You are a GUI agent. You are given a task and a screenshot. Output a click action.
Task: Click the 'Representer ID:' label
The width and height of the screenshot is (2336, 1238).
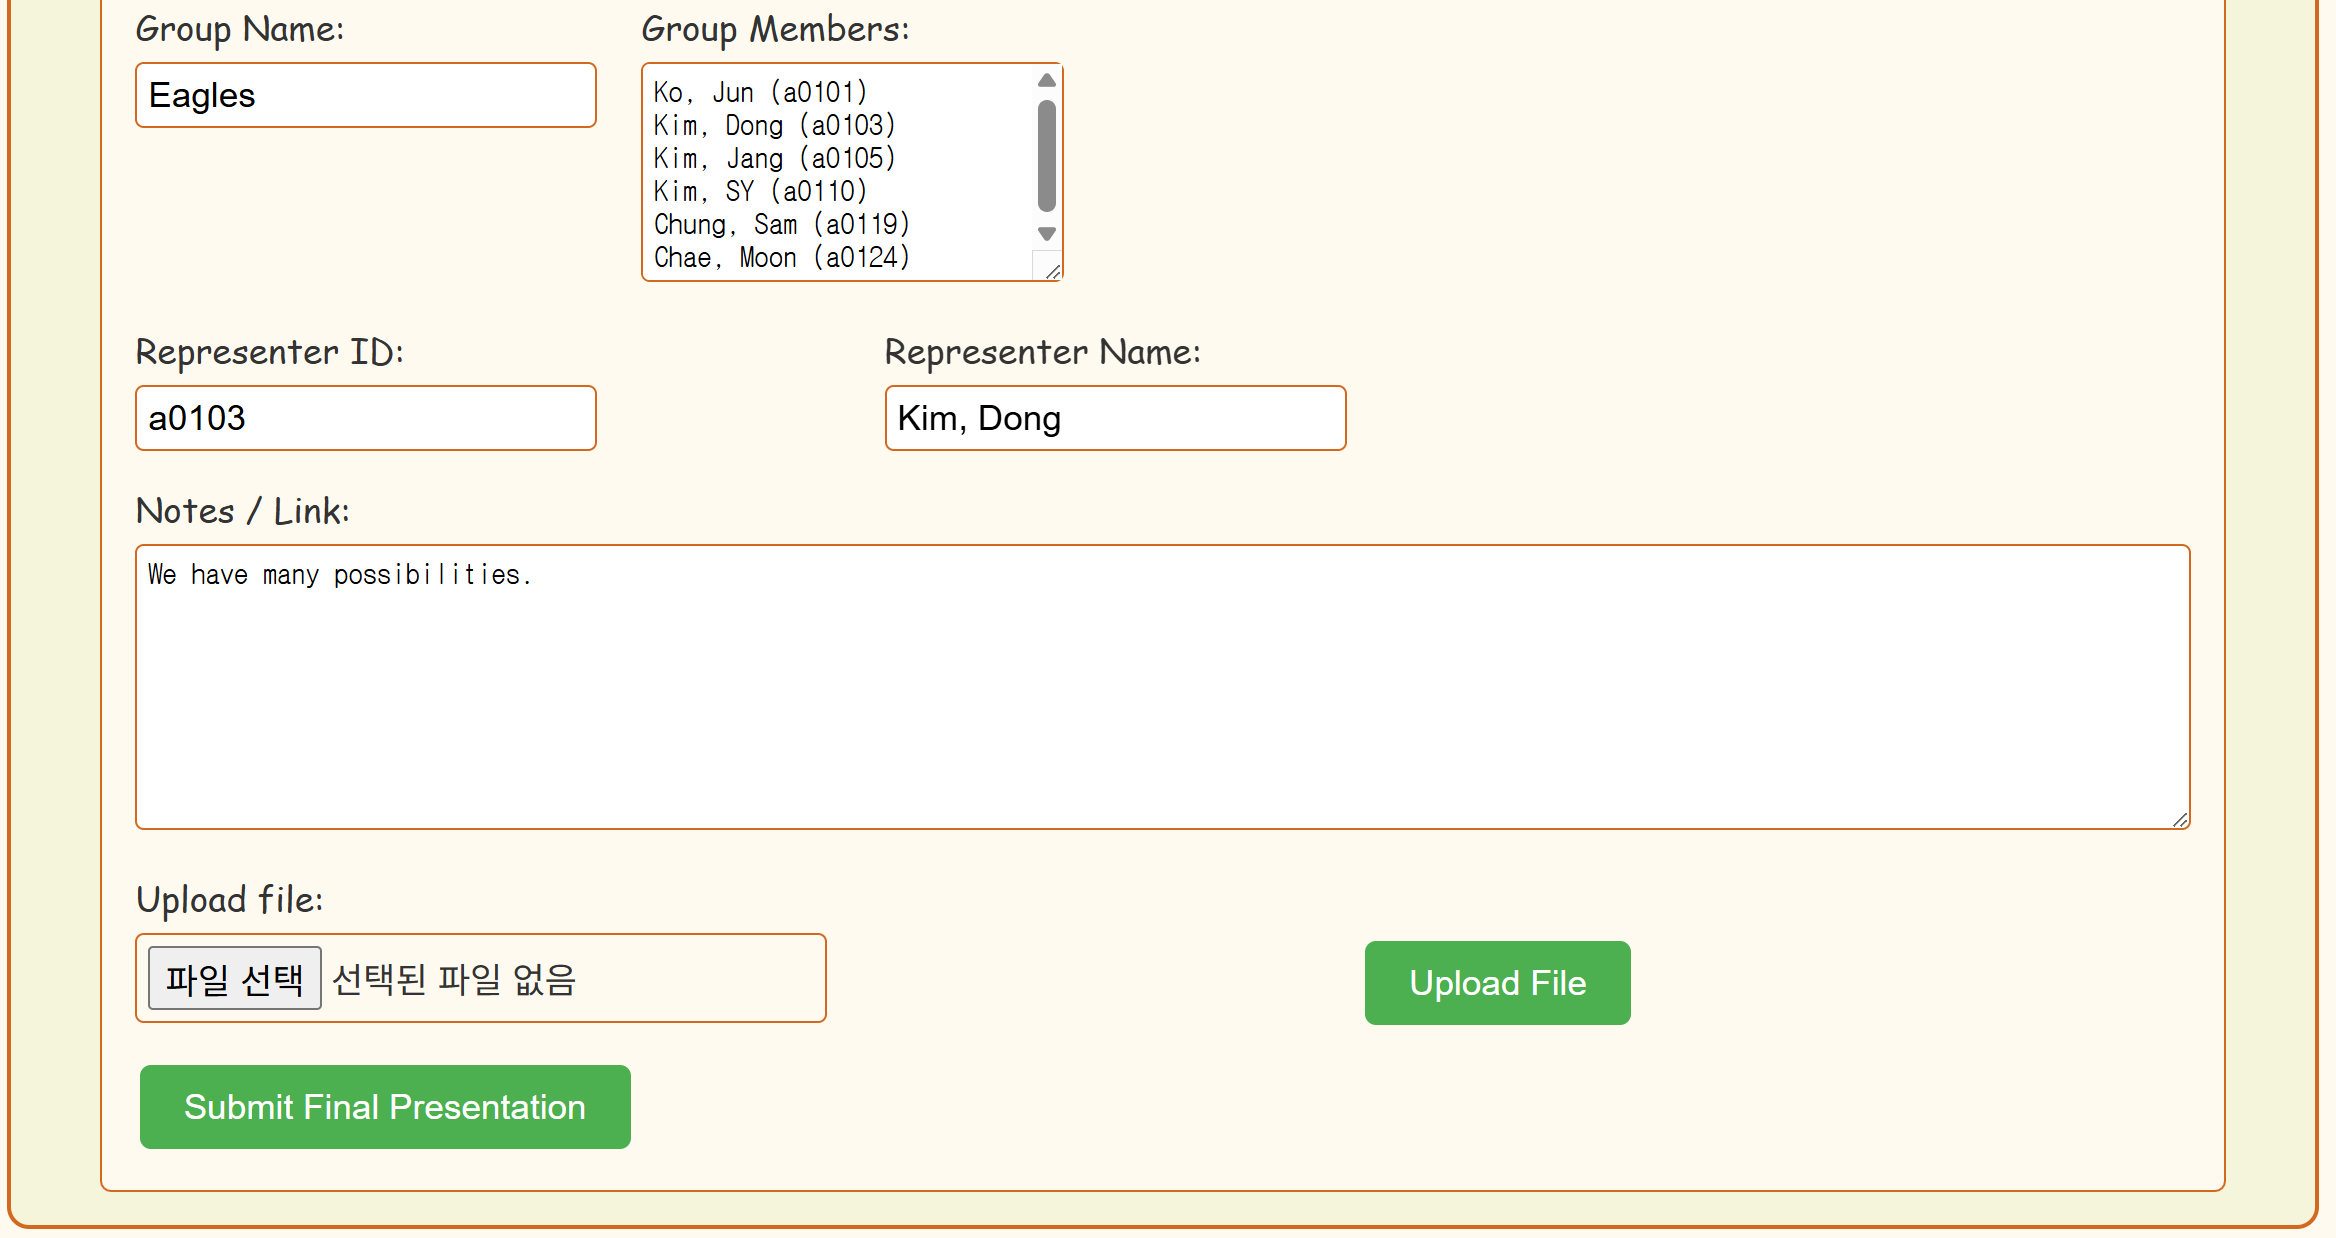pos(269,352)
